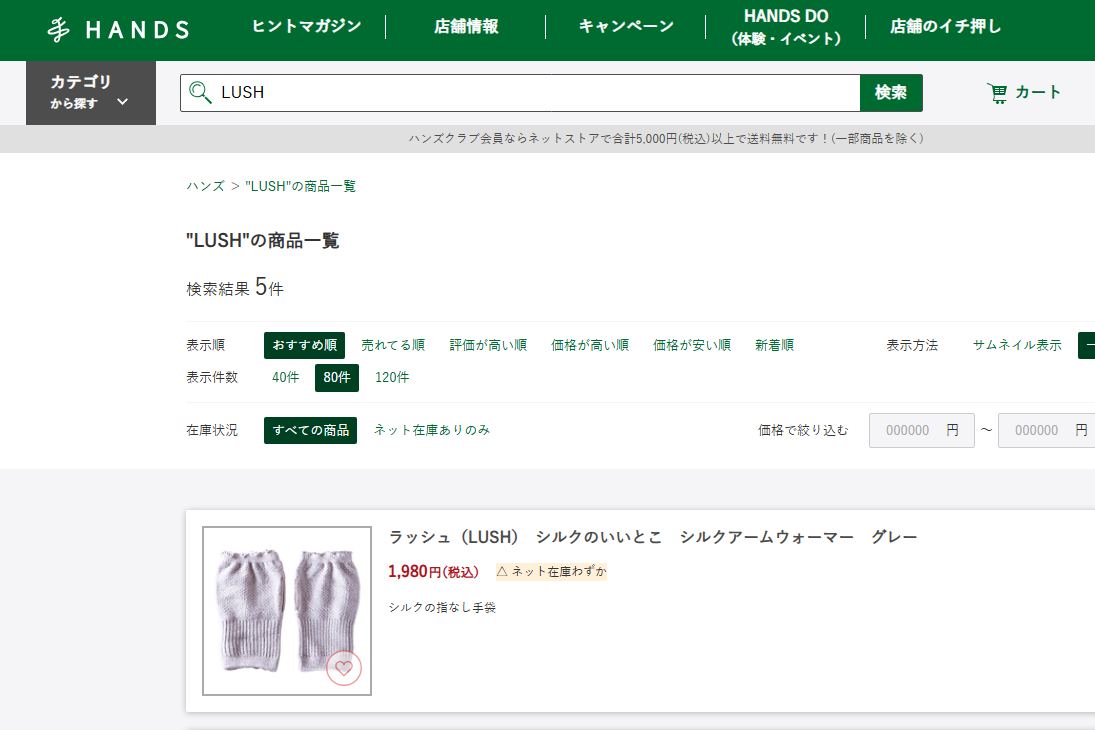Add arm warmer to favorites heart
The height and width of the screenshot is (730, 1095).
[344, 669]
